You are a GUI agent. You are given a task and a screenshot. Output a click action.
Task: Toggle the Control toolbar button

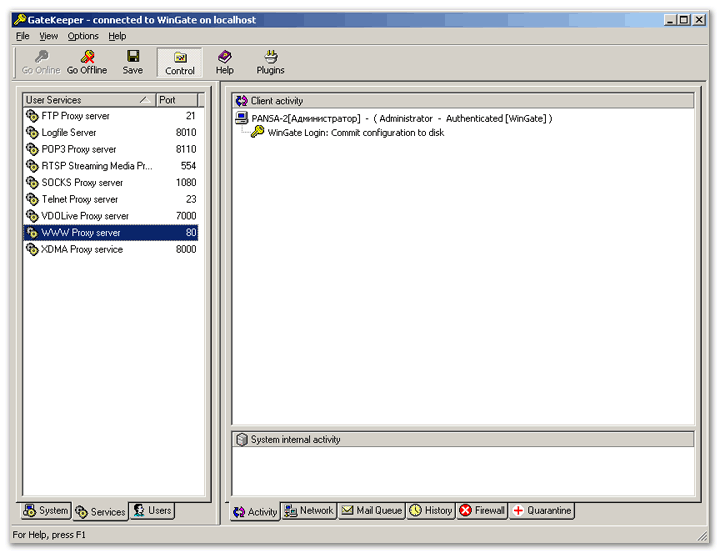coord(180,62)
